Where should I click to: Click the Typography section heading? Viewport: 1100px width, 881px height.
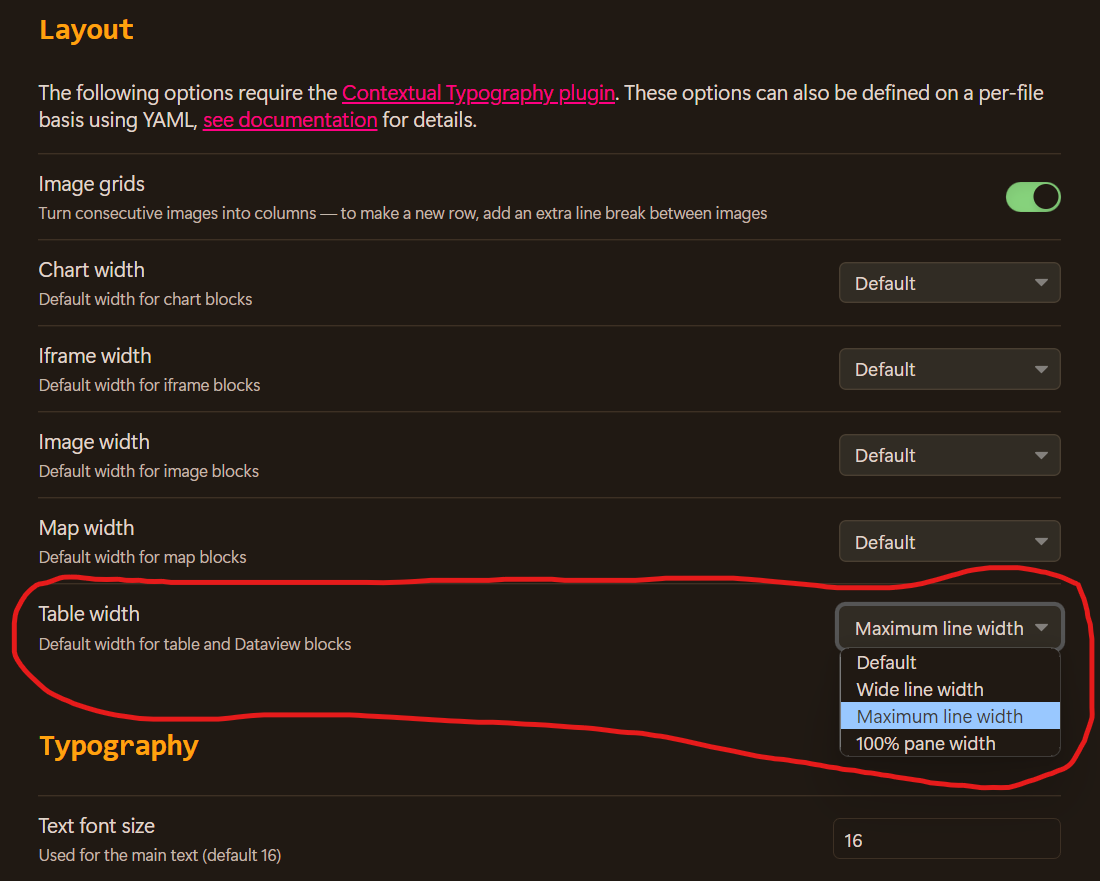click(118, 746)
